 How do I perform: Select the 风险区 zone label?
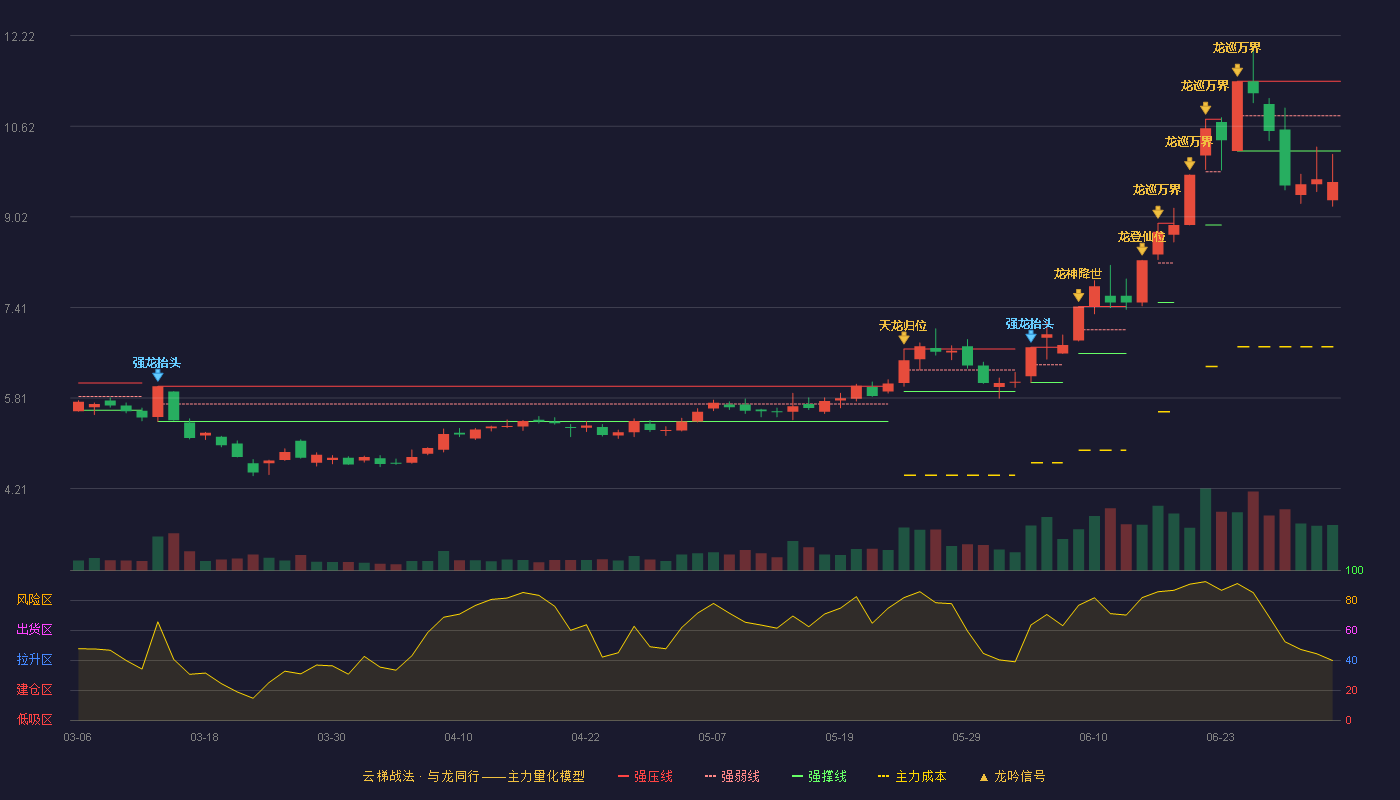click(34, 600)
